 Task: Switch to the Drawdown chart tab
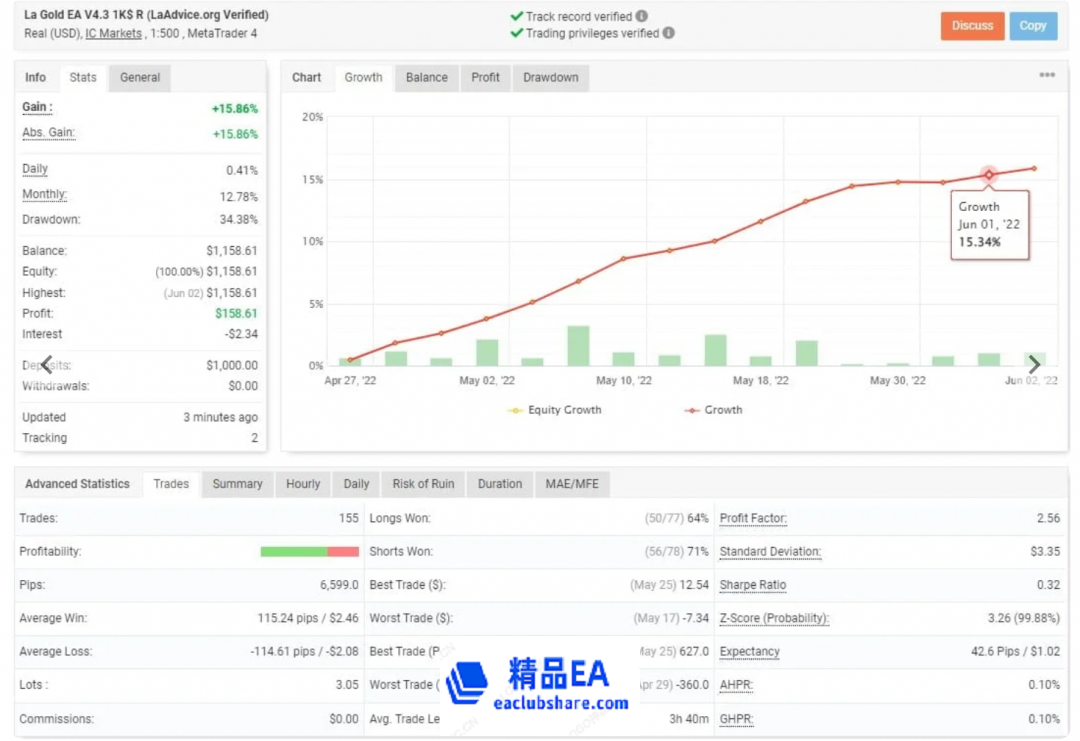point(550,78)
